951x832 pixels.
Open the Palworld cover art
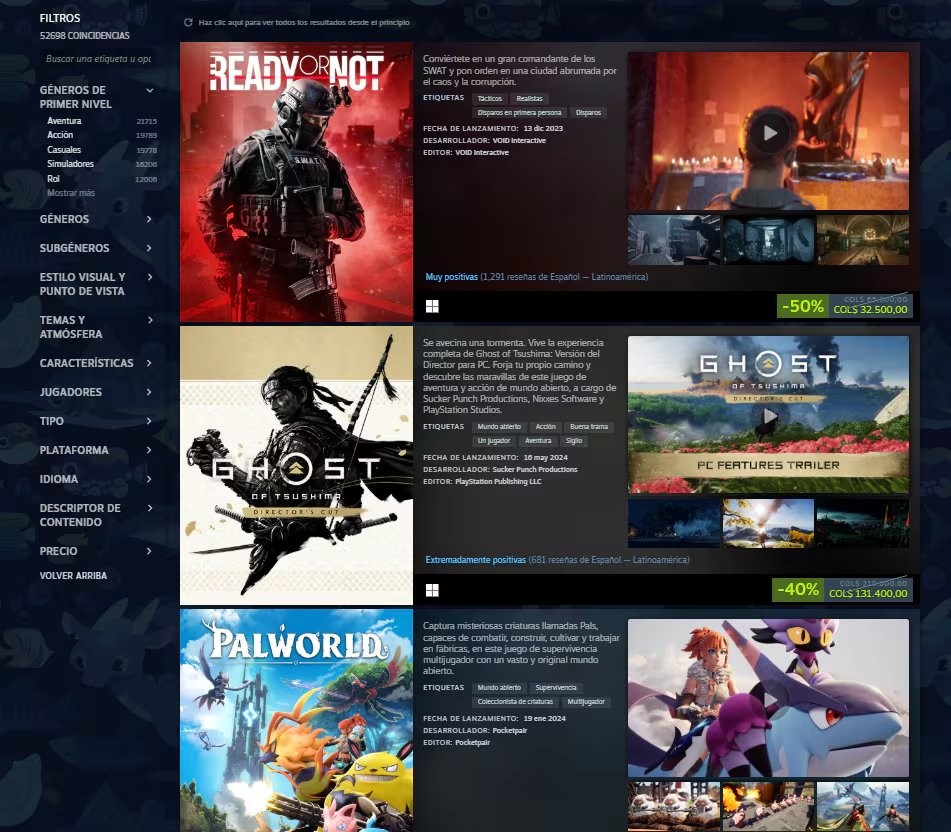[297, 720]
